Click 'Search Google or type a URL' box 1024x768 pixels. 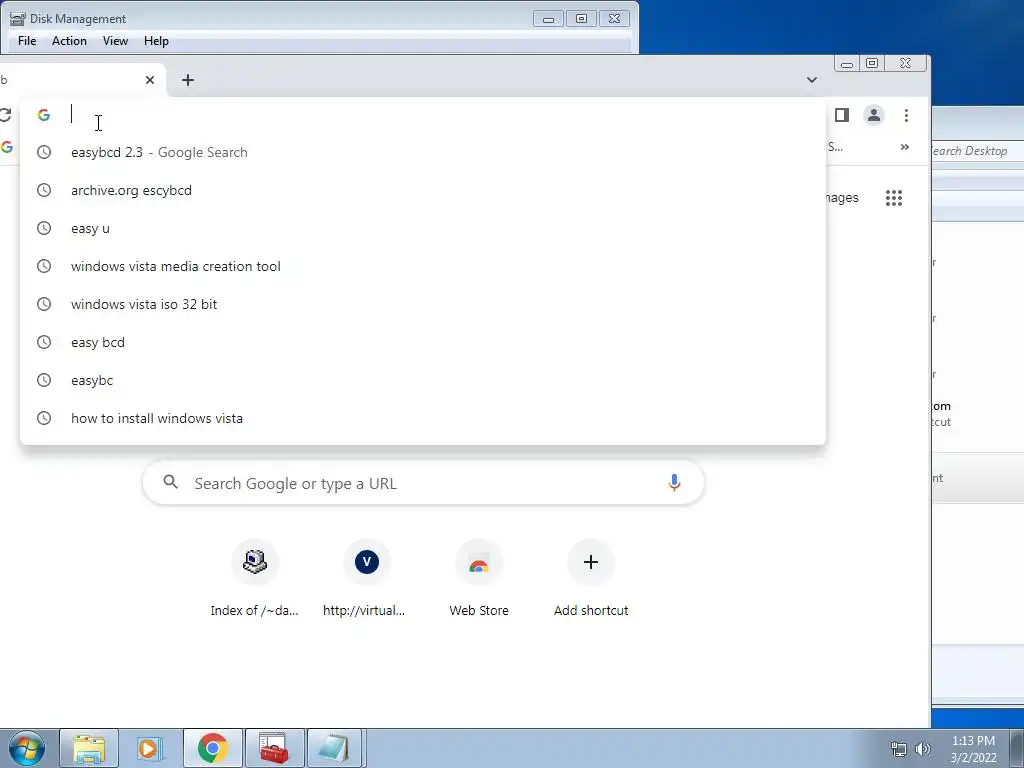(x=423, y=483)
